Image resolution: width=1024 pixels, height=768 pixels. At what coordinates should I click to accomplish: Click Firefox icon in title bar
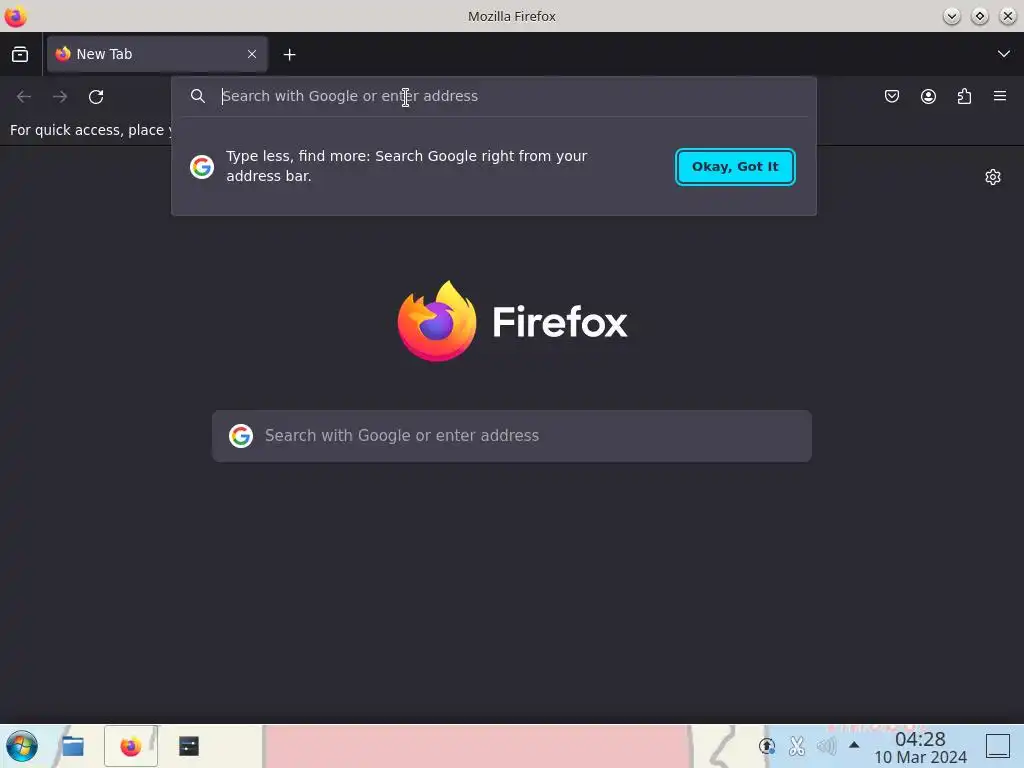coord(15,16)
